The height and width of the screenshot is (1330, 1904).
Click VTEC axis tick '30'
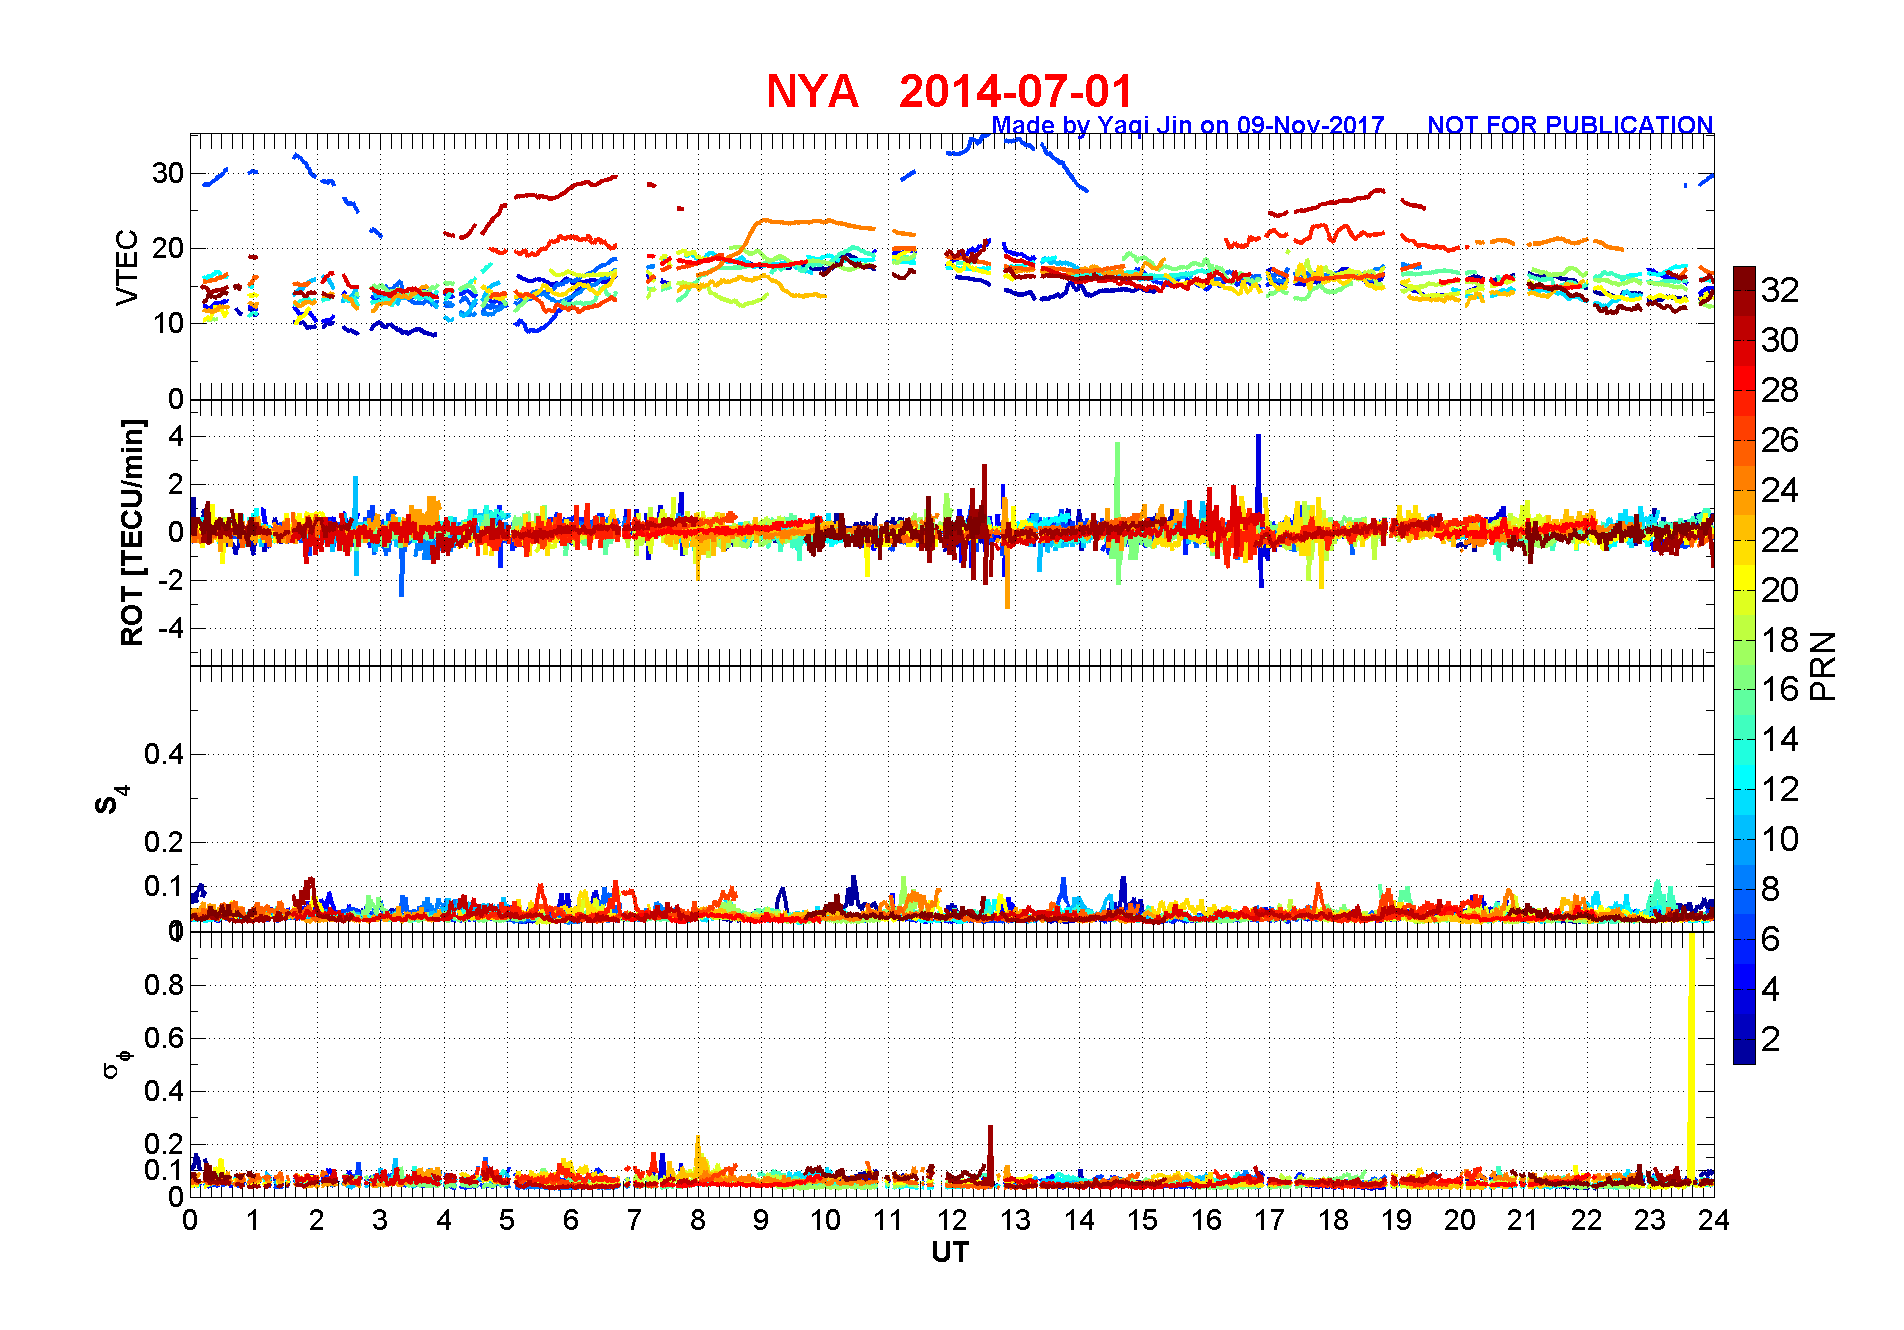[168, 173]
